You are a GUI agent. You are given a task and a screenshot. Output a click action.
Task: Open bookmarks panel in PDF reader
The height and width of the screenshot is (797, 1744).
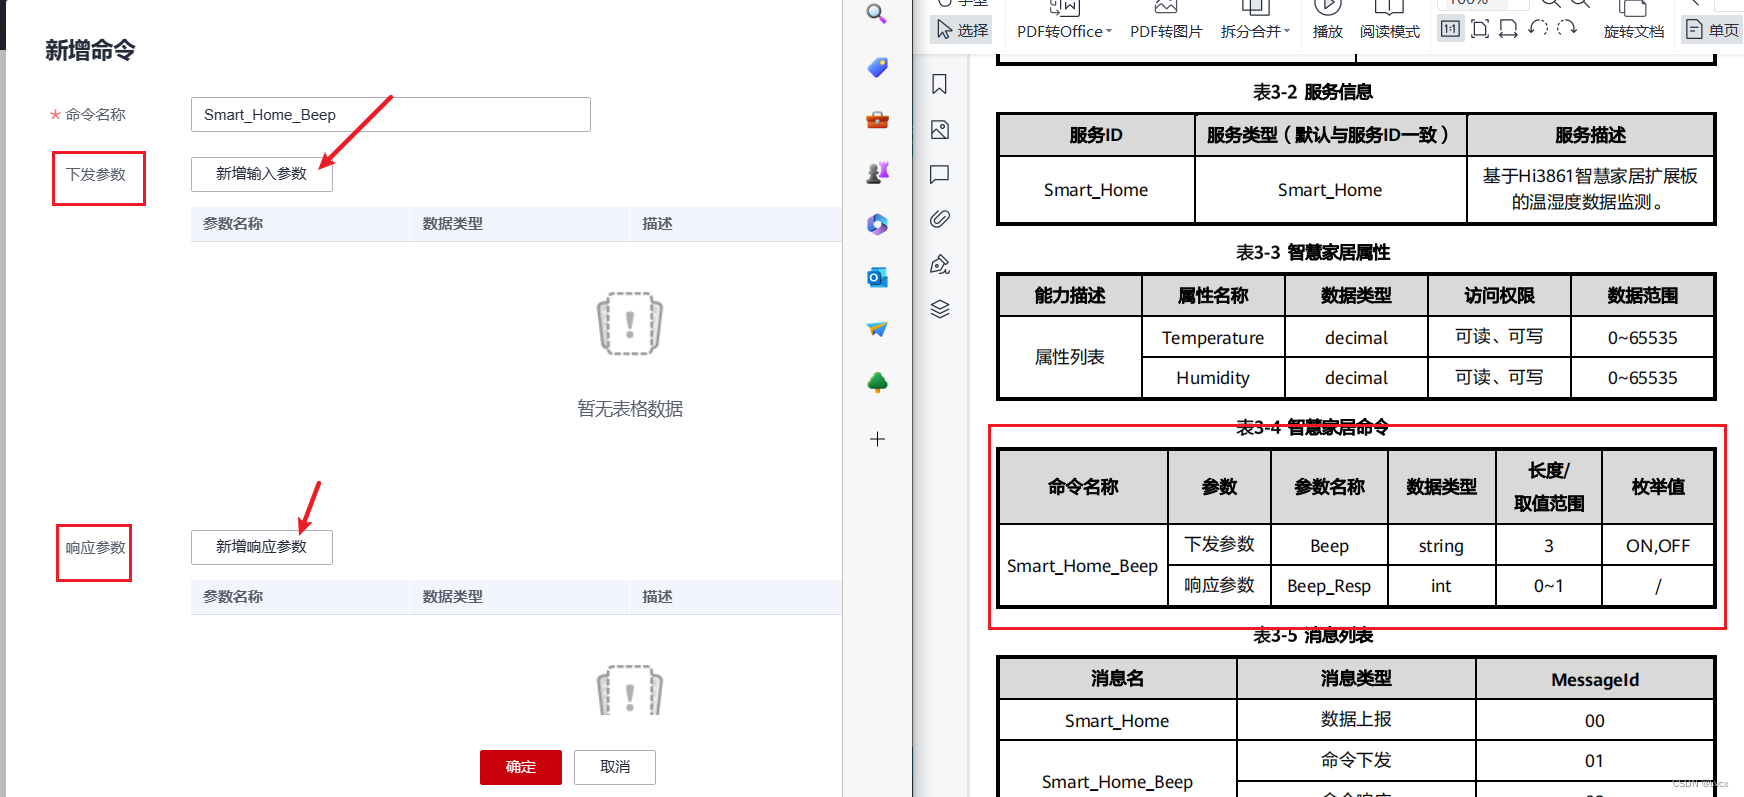tap(939, 84)
